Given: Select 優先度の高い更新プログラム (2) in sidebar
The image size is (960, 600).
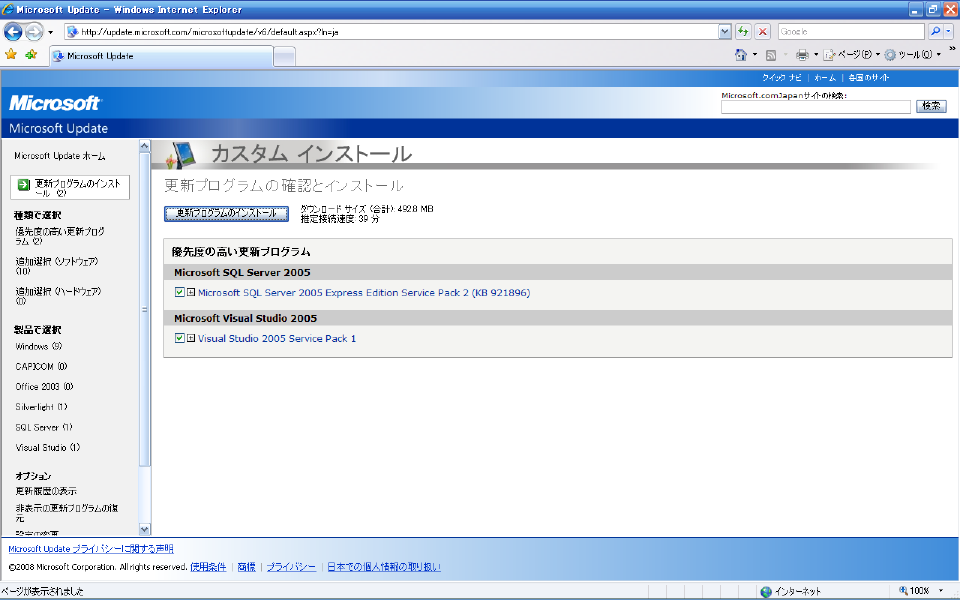Looking at the screenshot, I should coord(60,236).
